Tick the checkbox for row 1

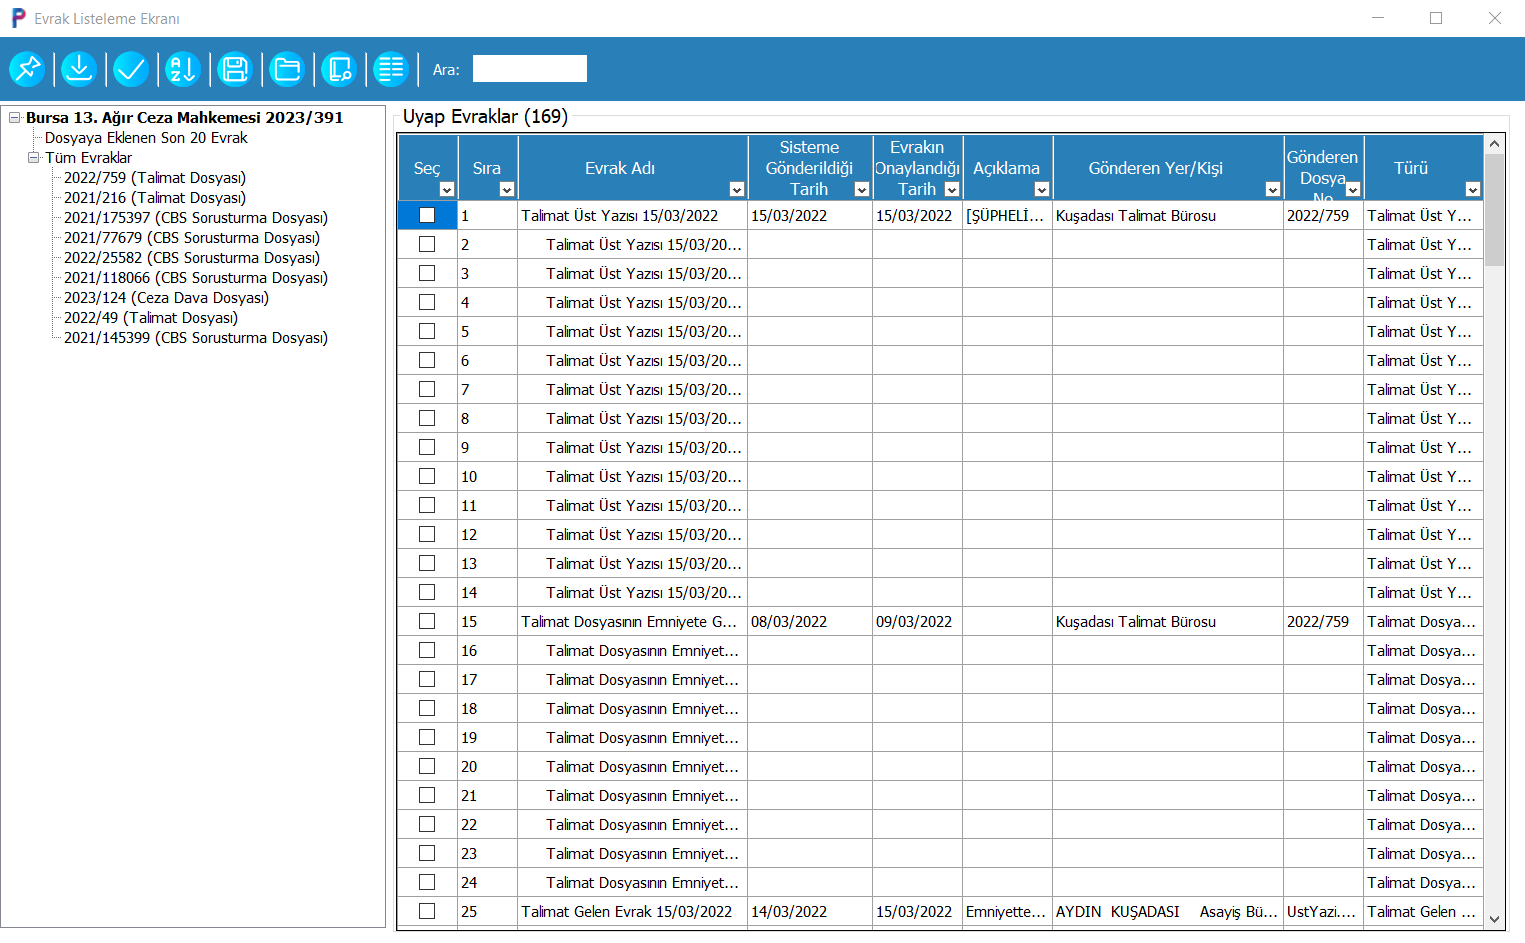pos(427,215)
